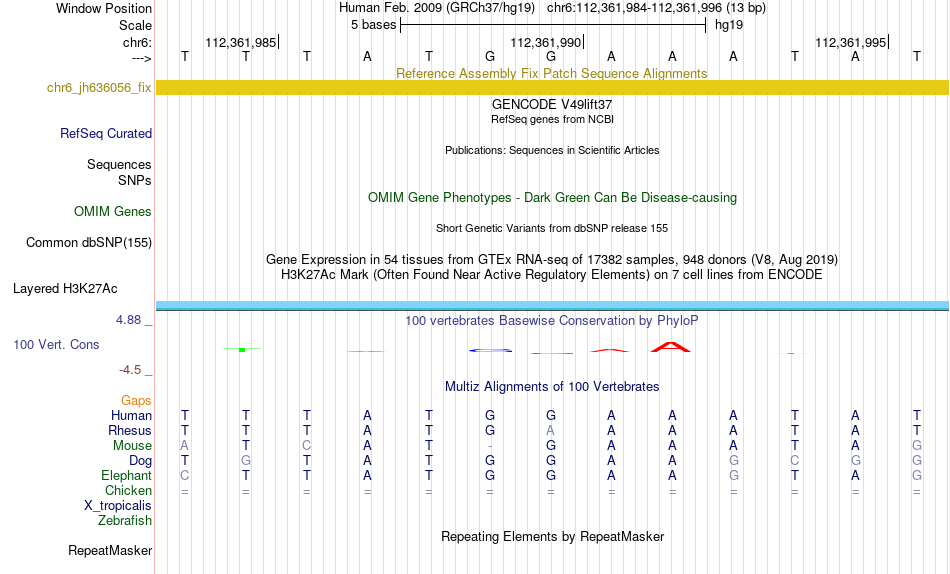
Task: Click the first grey A in Mouse row
Action: (185, 446)
